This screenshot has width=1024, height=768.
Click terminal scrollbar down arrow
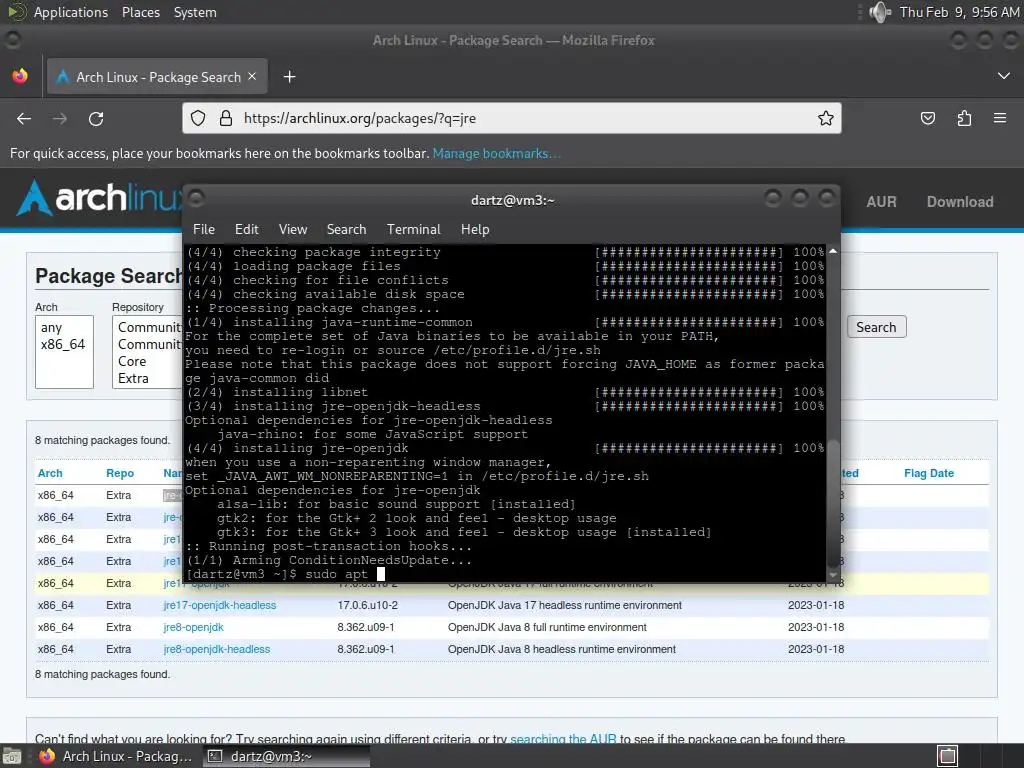tap(833, 575)
